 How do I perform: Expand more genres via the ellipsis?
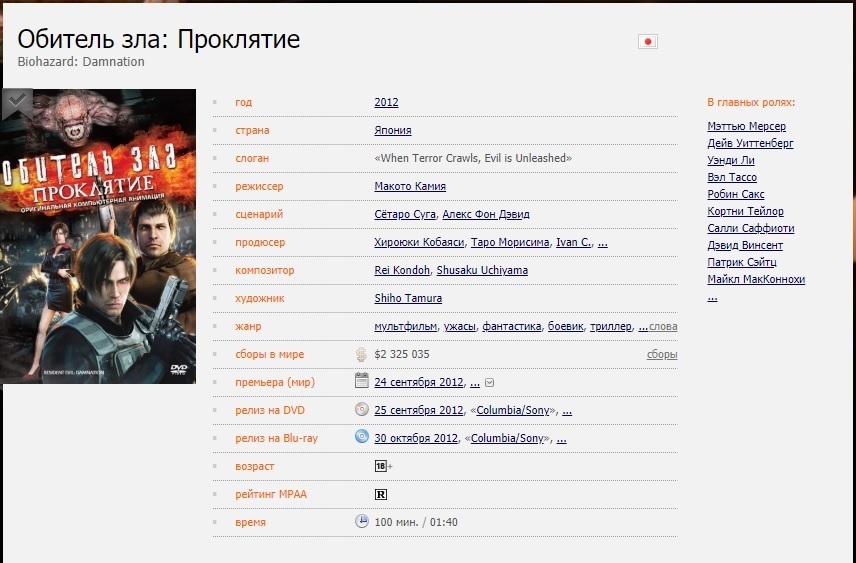[642, 327]
